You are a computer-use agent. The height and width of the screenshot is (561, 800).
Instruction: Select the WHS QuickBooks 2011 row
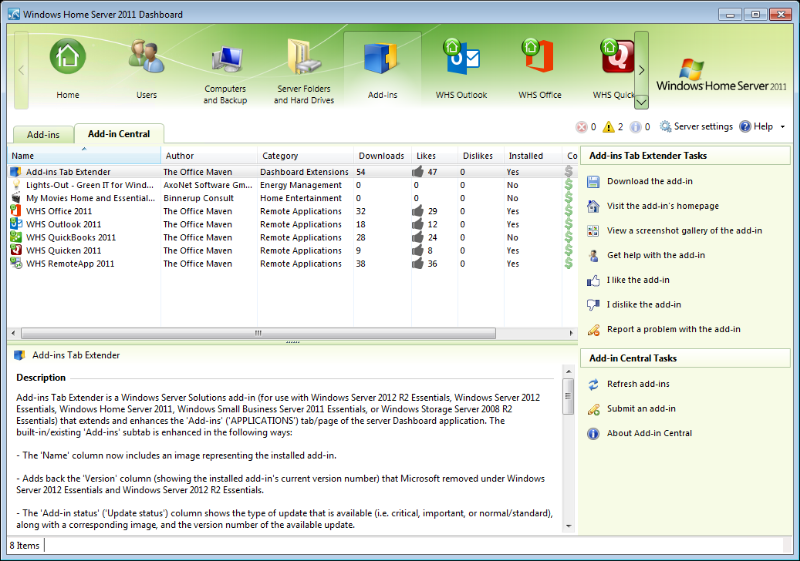[291, 238]
